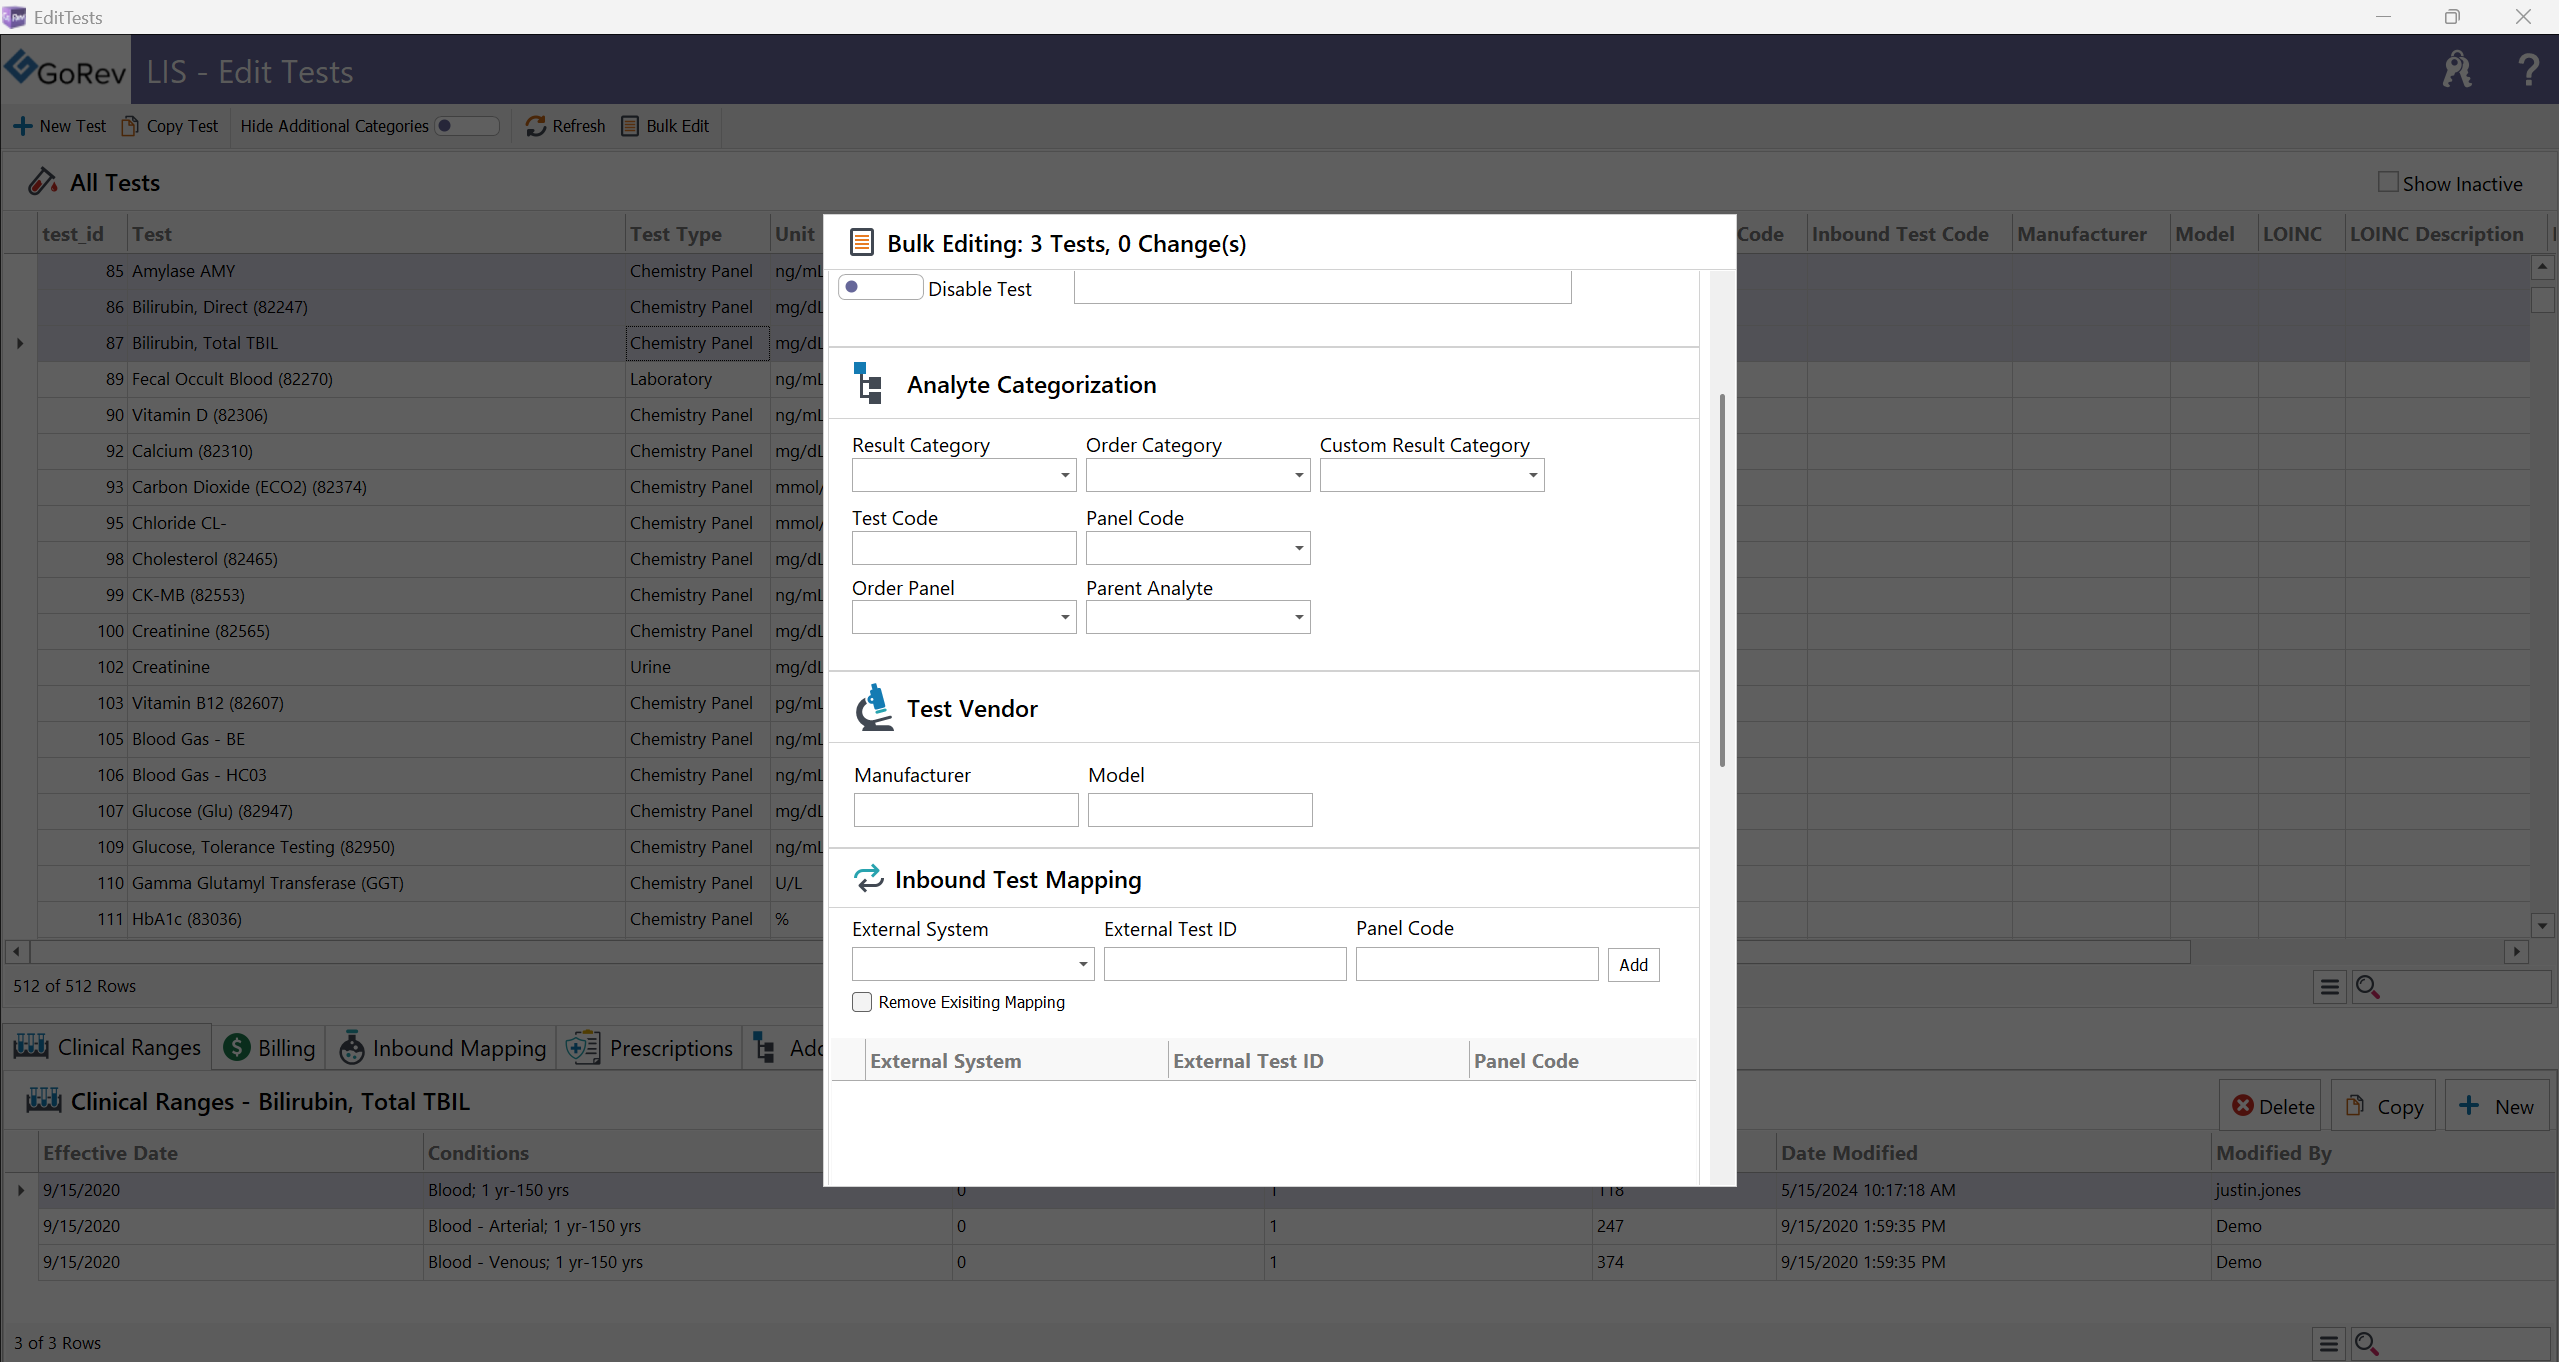Click the user access key icon in header
This screenshot has height=1362, width=2559.
[2457, 69]
